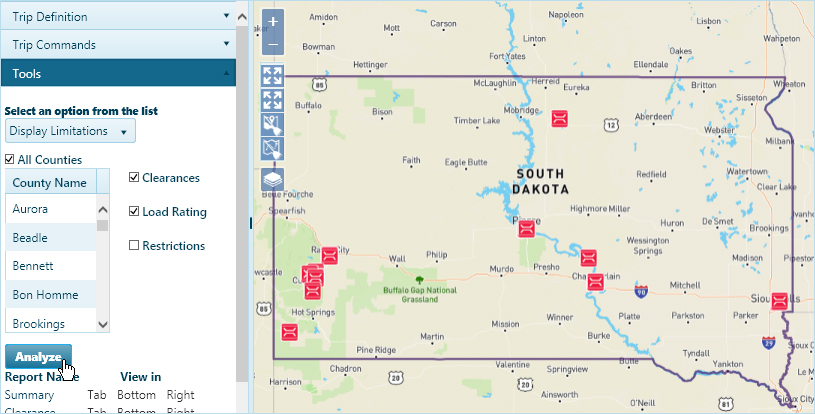Enable the Restrictions checkbox
The image size is (815, 414).
134,246
